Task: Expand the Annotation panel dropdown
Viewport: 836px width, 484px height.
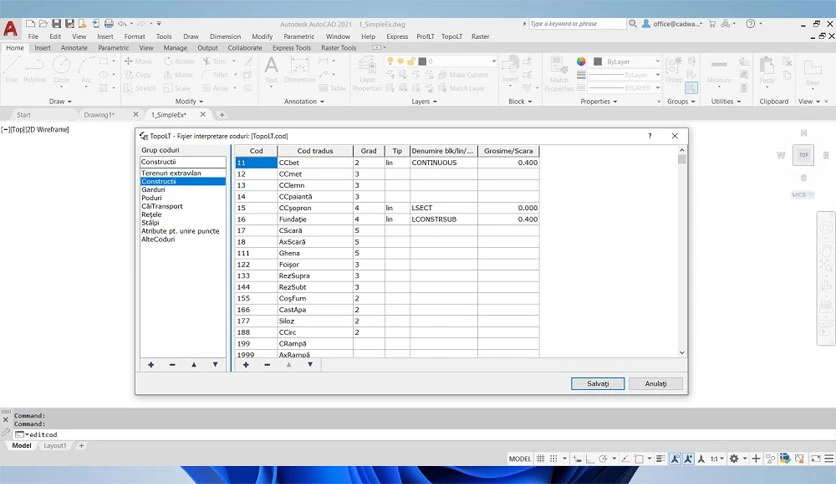Action: coord(304,101)
